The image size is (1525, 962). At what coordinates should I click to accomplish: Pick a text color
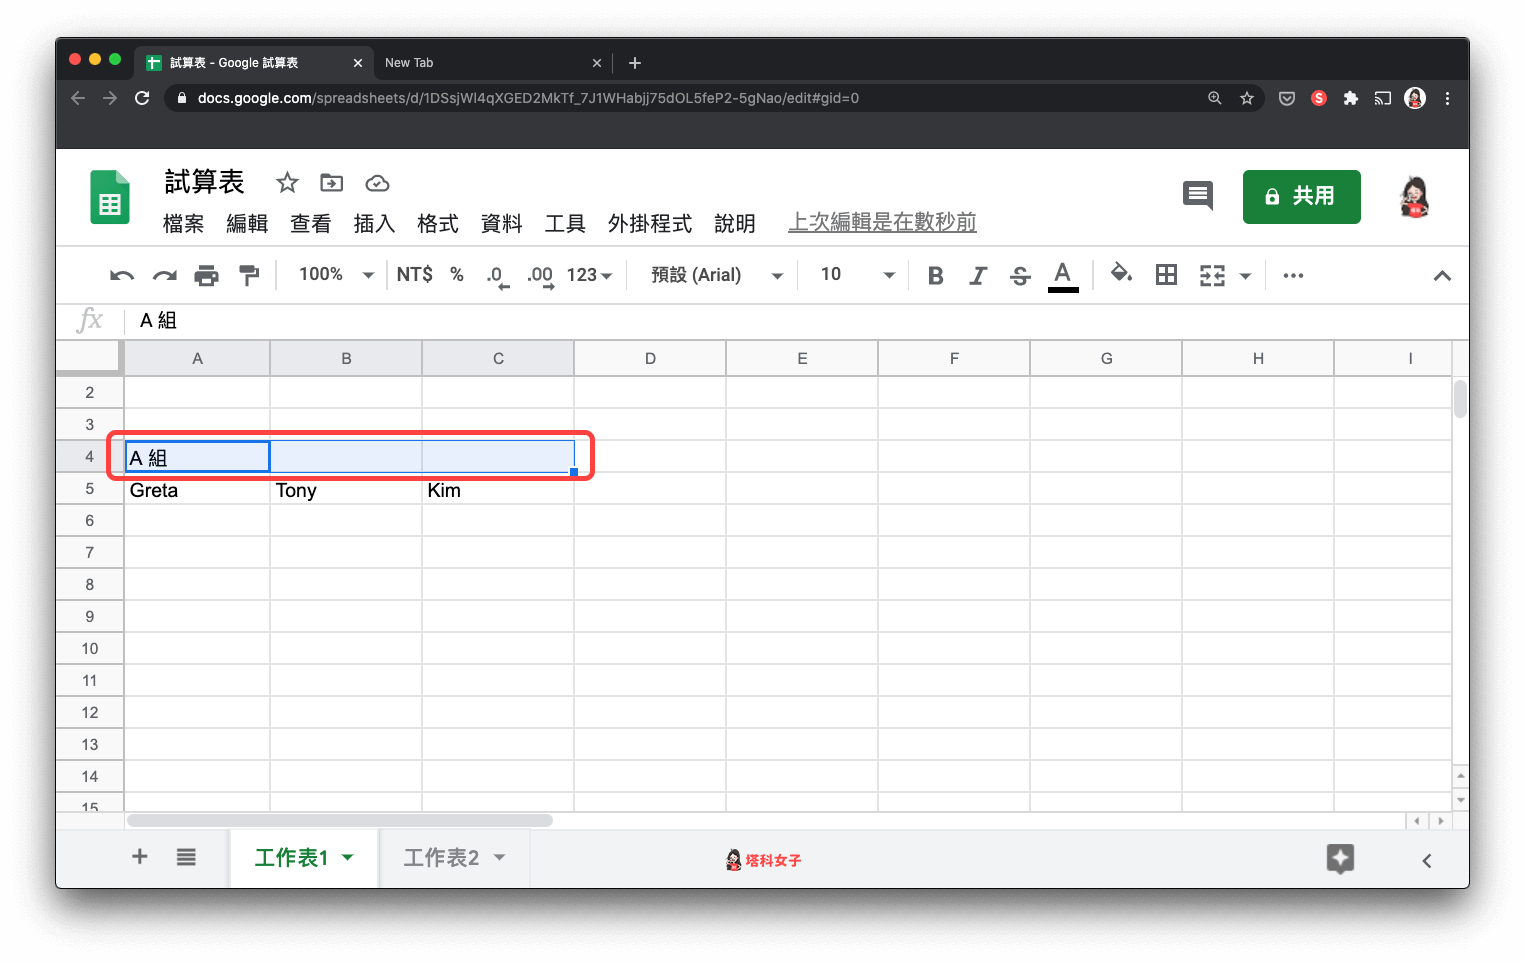coord(1062,275)
